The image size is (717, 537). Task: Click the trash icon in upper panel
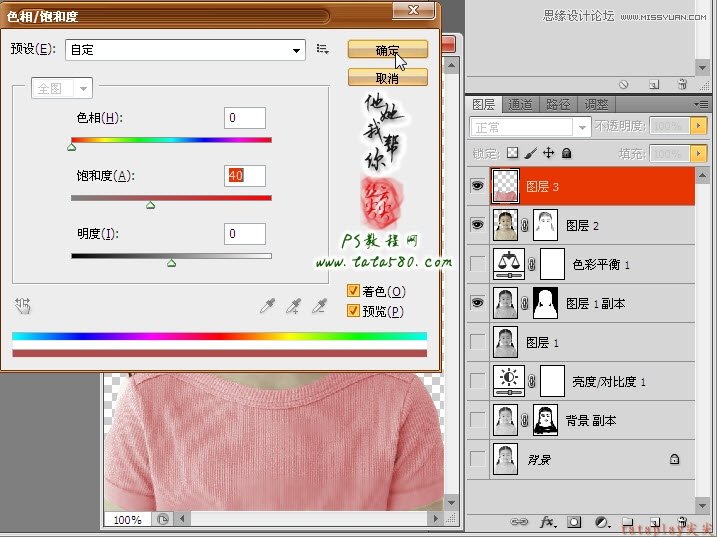coord(682,84)
